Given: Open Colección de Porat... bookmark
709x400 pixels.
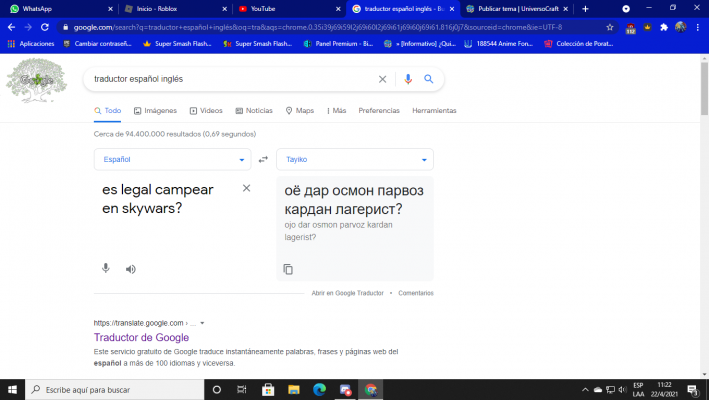Looking at the screenshot, I should pos(579,44).
